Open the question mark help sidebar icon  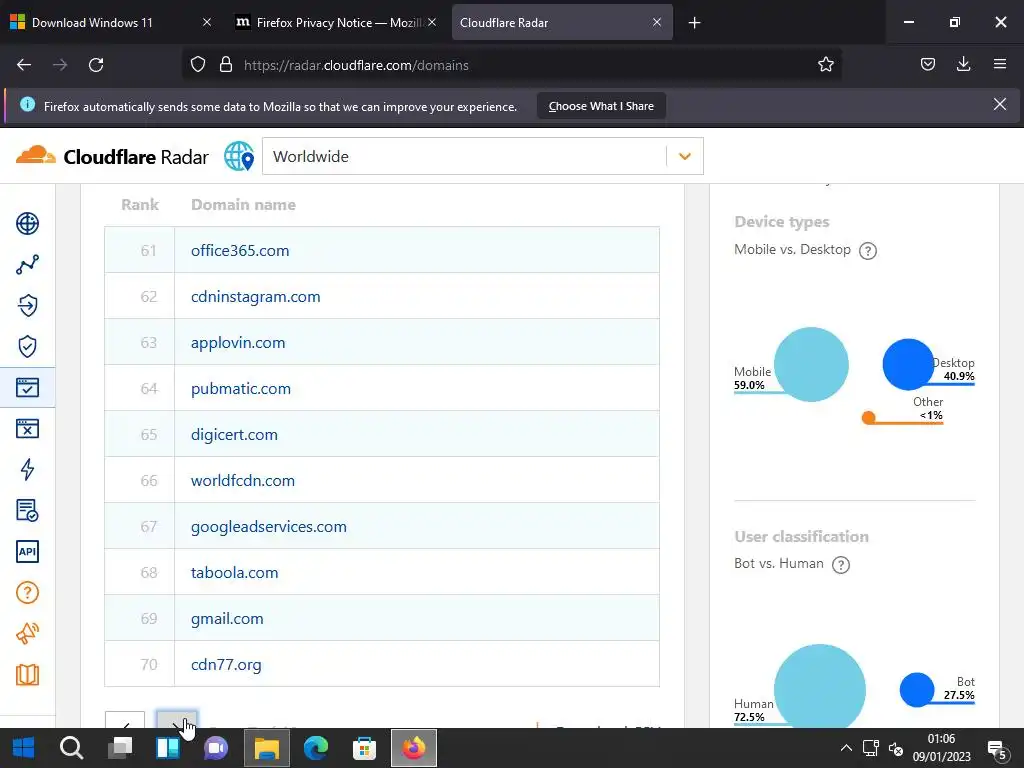click(27, 592)
